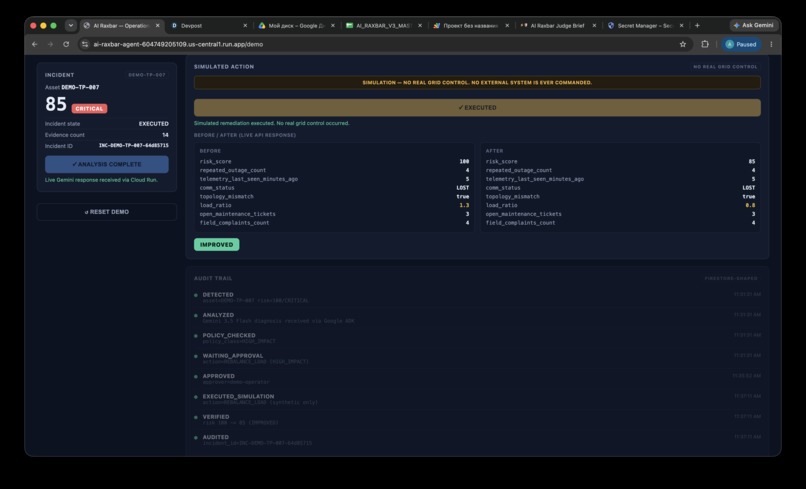Image resolution: width=806 pixels, height=489 pixels.
Task: Click Before load_ratio value 1.3
Action: click(x=464, y=205)
